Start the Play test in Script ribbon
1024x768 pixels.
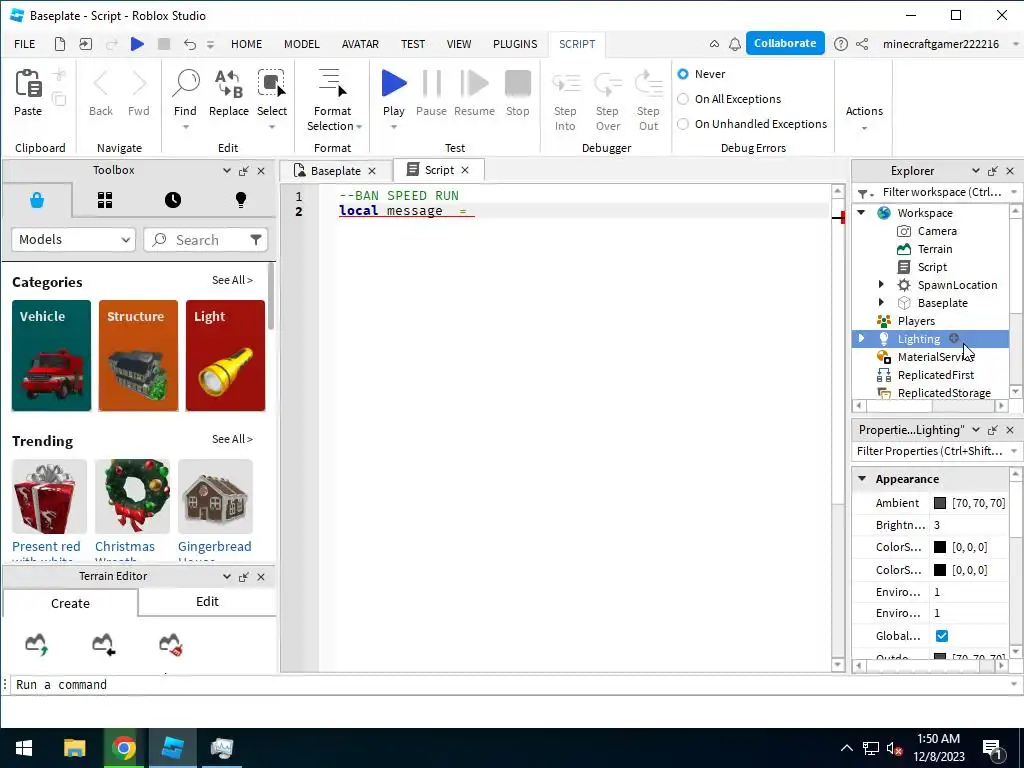(394, 84)
